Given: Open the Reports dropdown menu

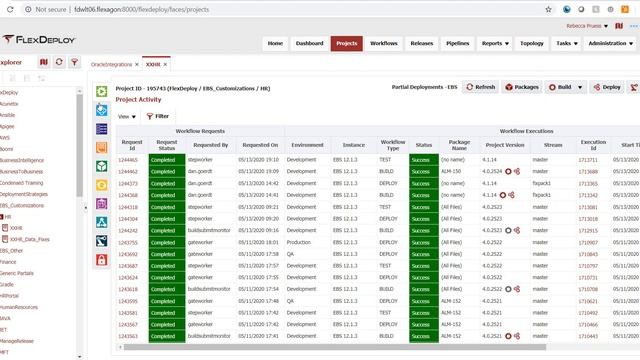Looking at the screenshot, I should pos(495,43).
